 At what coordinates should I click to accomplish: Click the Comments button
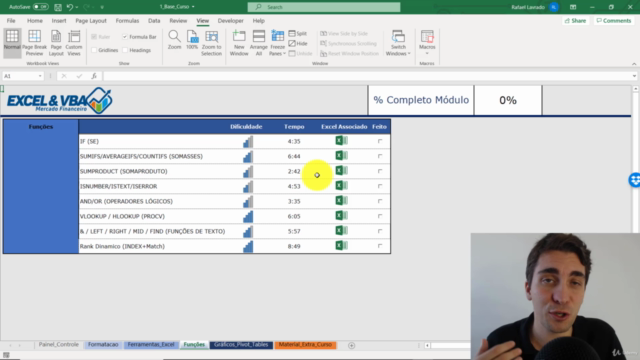point(613,21)
